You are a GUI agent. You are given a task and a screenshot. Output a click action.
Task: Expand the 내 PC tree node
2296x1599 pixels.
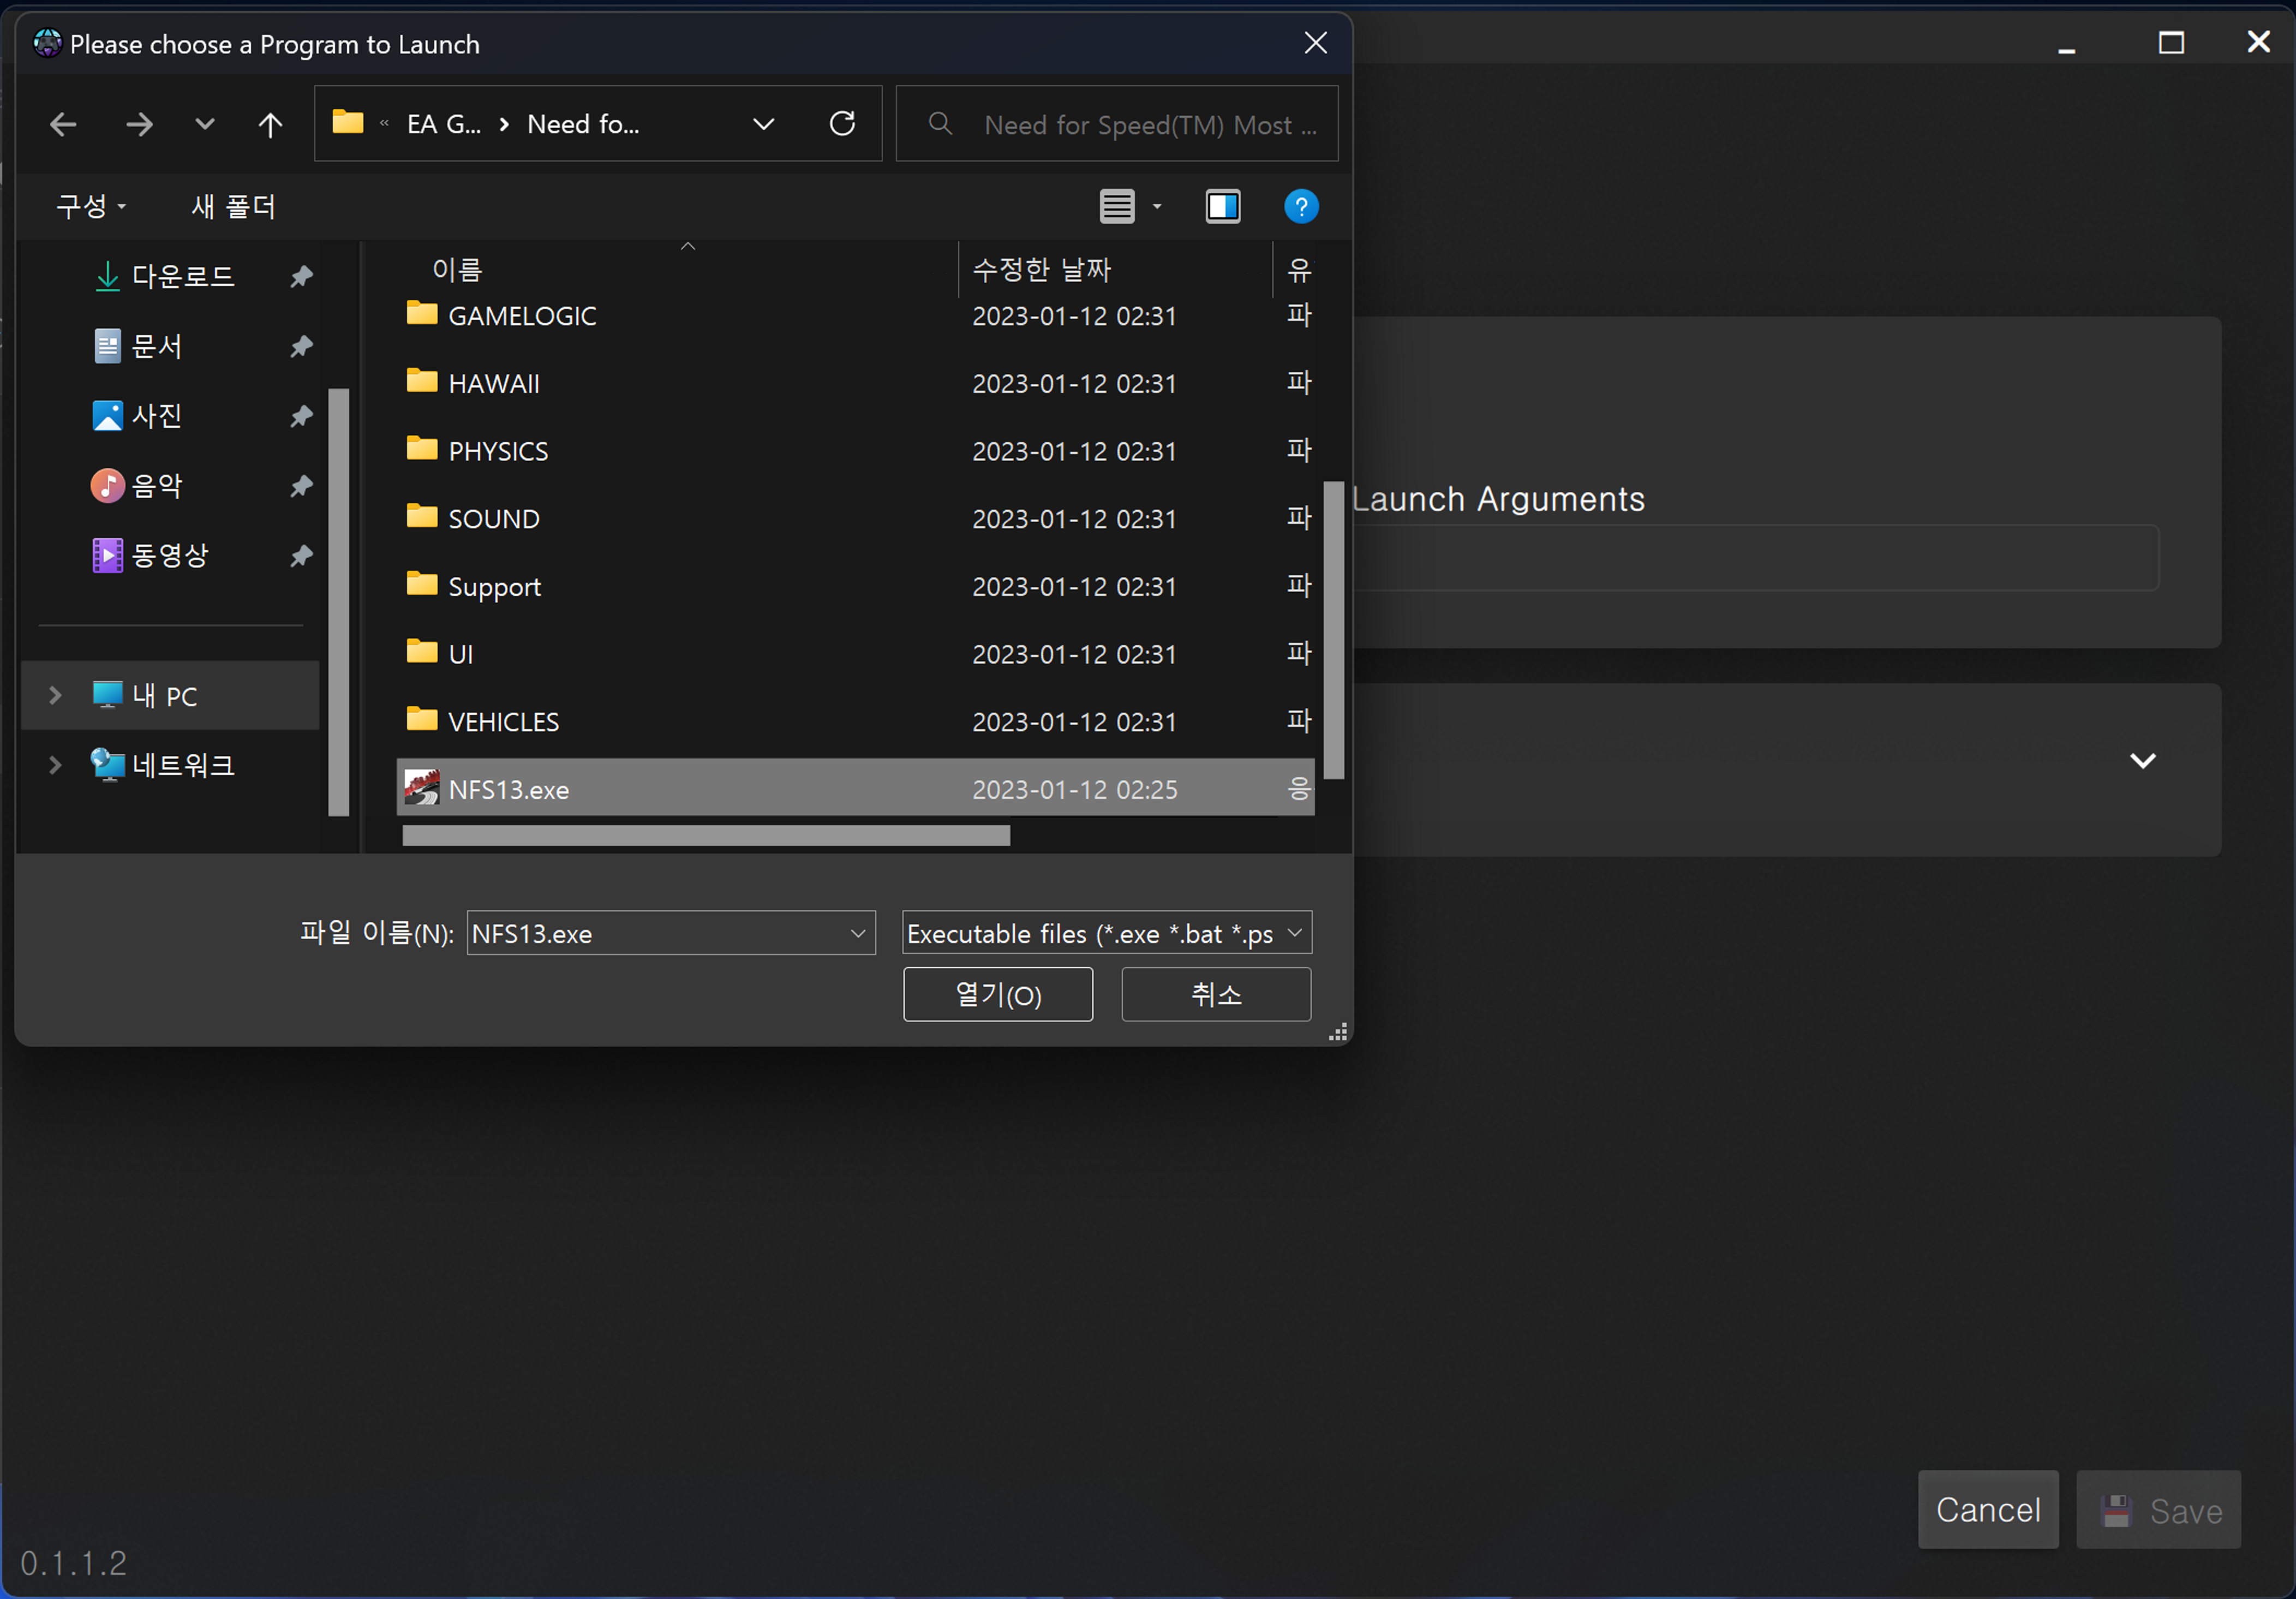coord(56,695)
